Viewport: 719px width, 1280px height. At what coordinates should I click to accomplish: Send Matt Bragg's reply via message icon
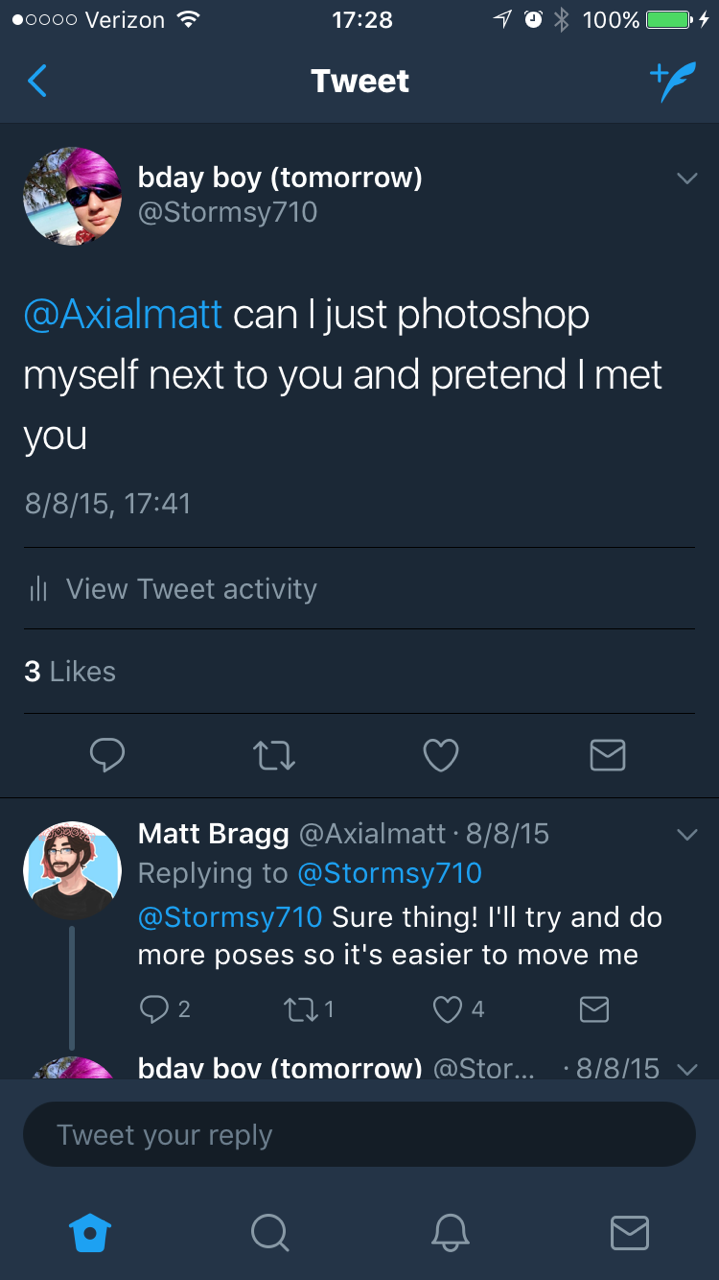point(594,1010)
